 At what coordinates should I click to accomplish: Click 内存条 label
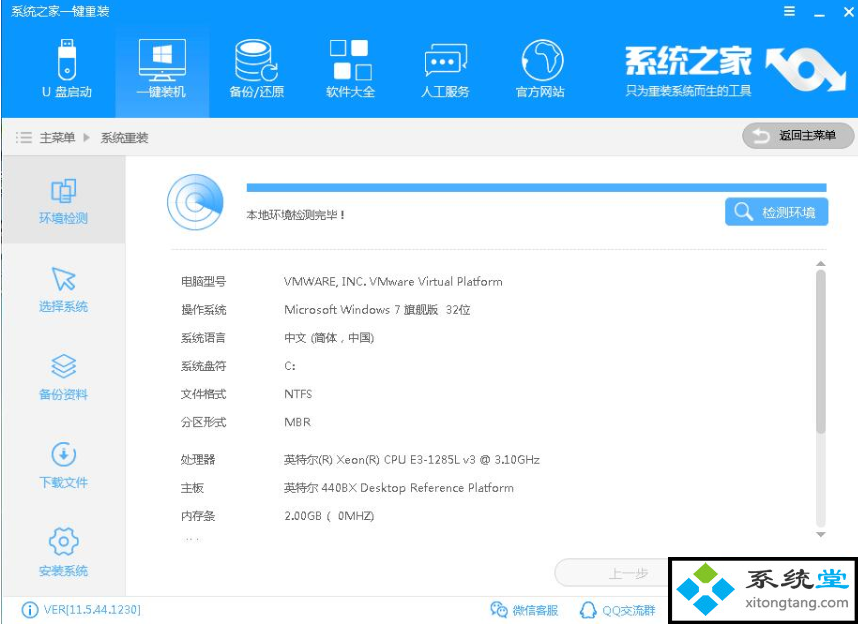point(198,516)
